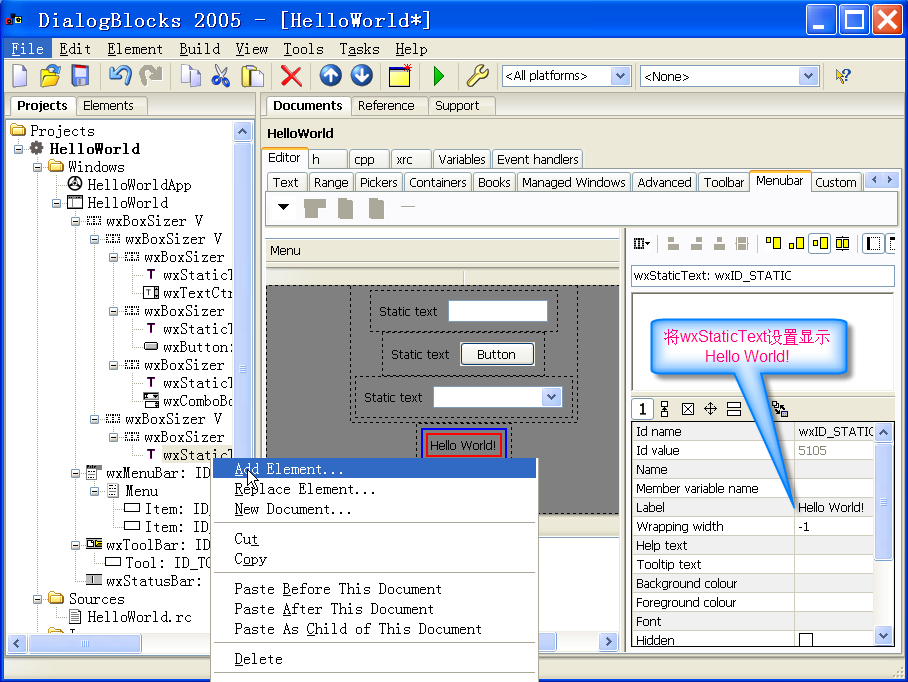Click the align-top yellow sizer icon
Viewport: 908px width, 682px height.
point(773,243)
